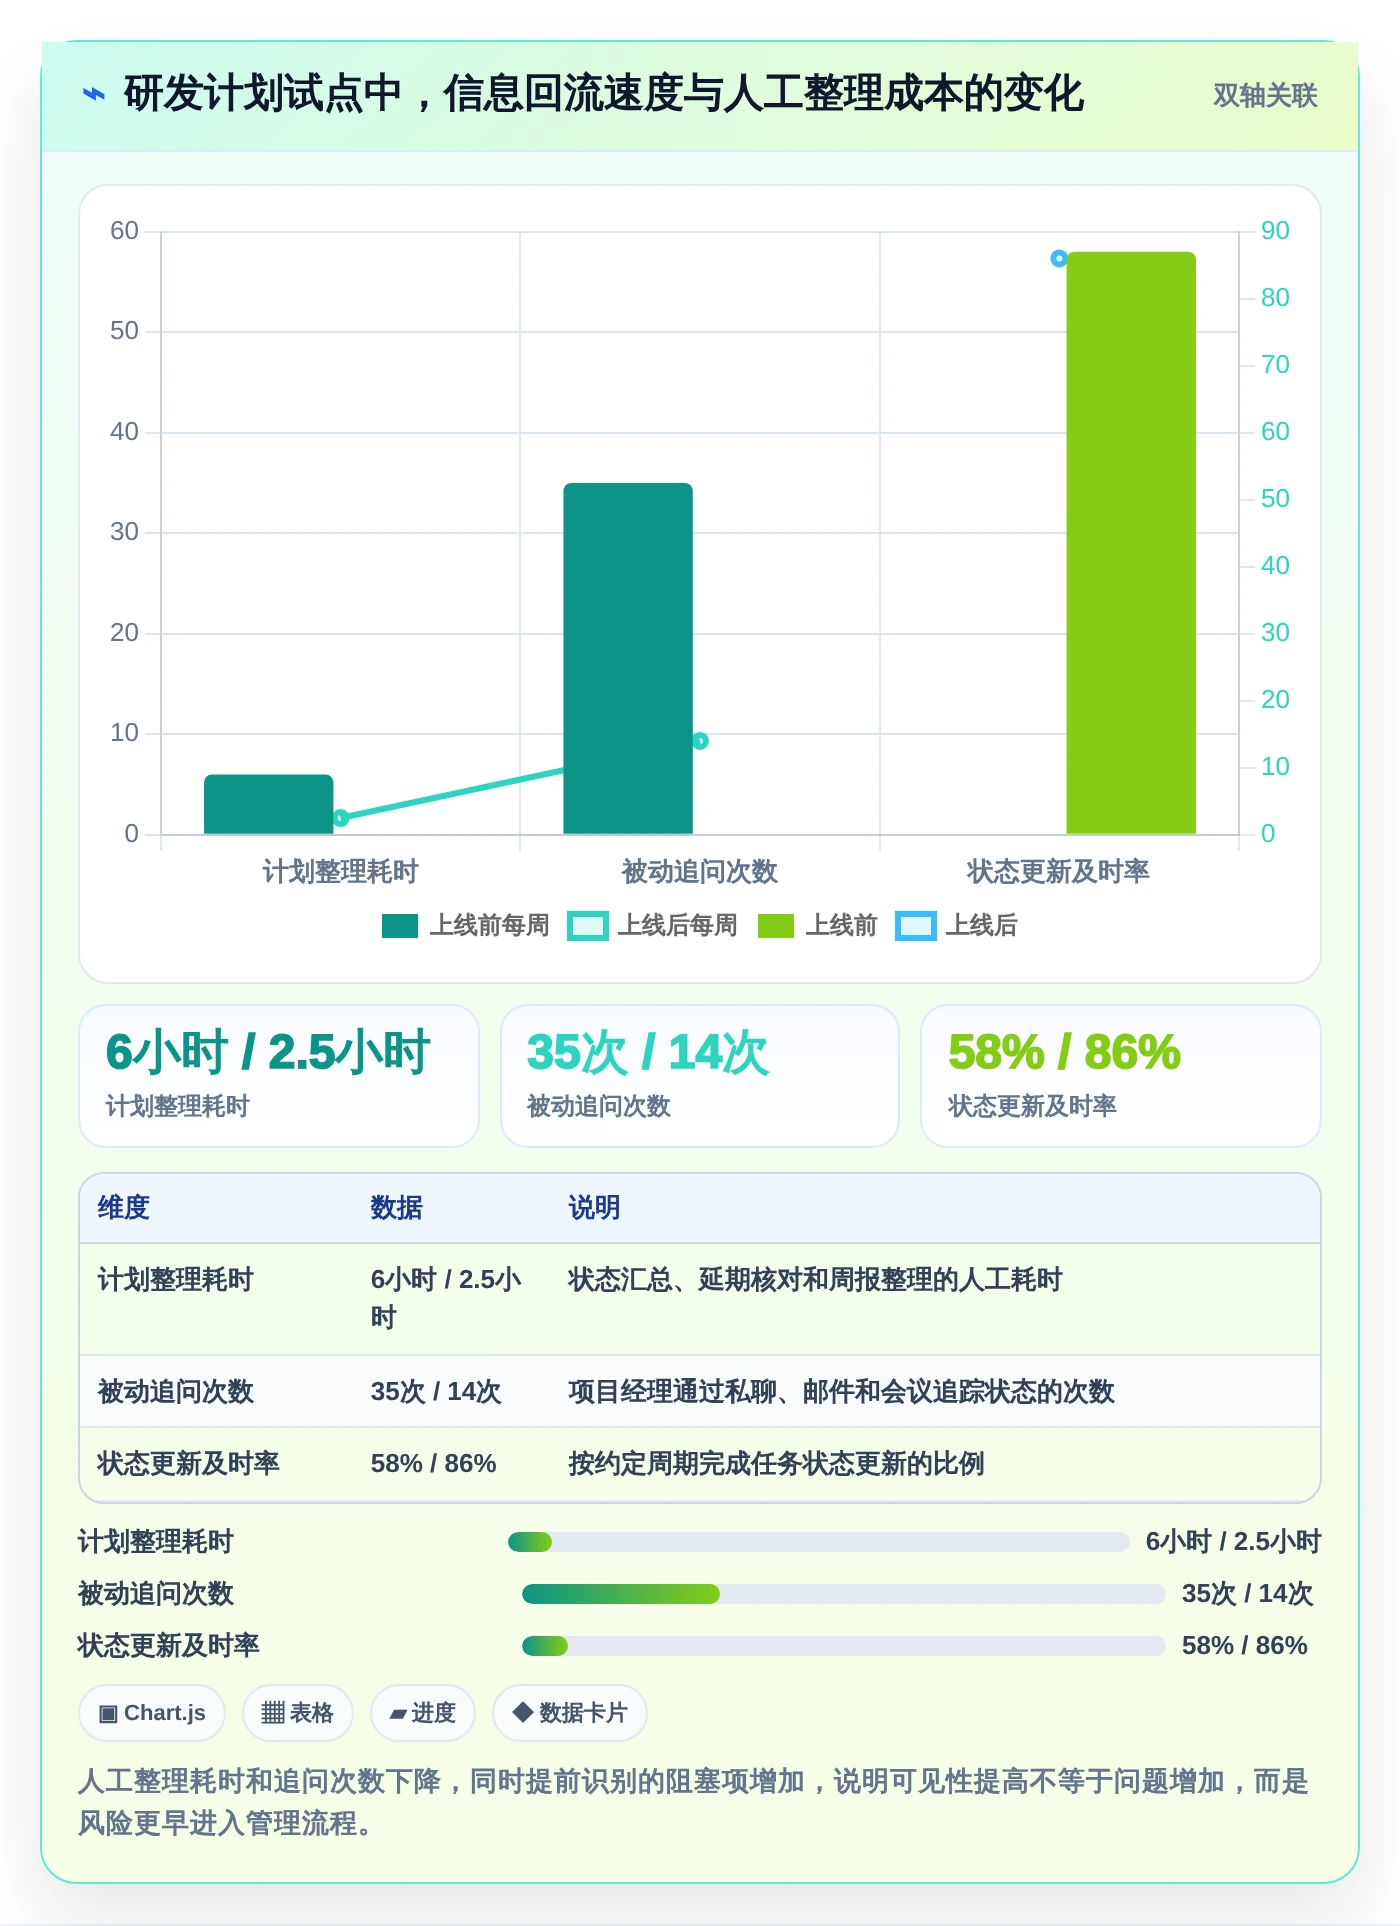The height and width of the screenshot is (1926, 1400).
Task: Click the dark teal 上线前每周 legend swatch
Action: point(400,926)
